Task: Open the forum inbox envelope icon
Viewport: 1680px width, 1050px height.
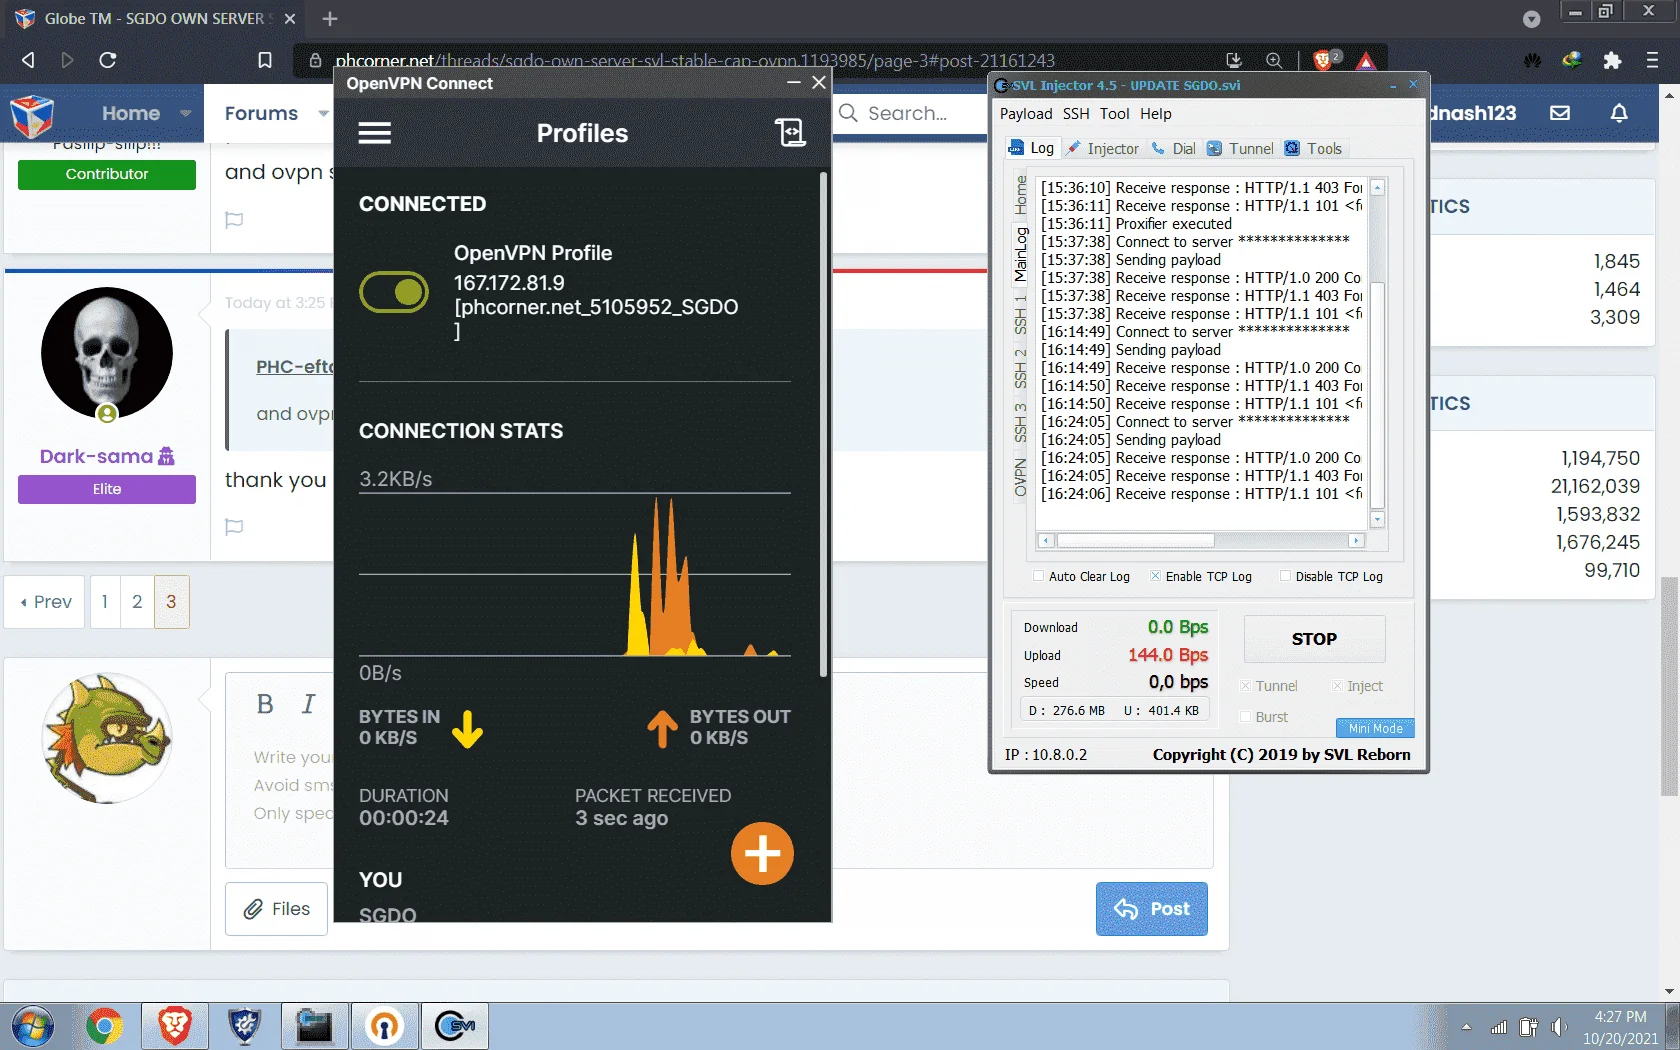Action: pos(1560,113)
